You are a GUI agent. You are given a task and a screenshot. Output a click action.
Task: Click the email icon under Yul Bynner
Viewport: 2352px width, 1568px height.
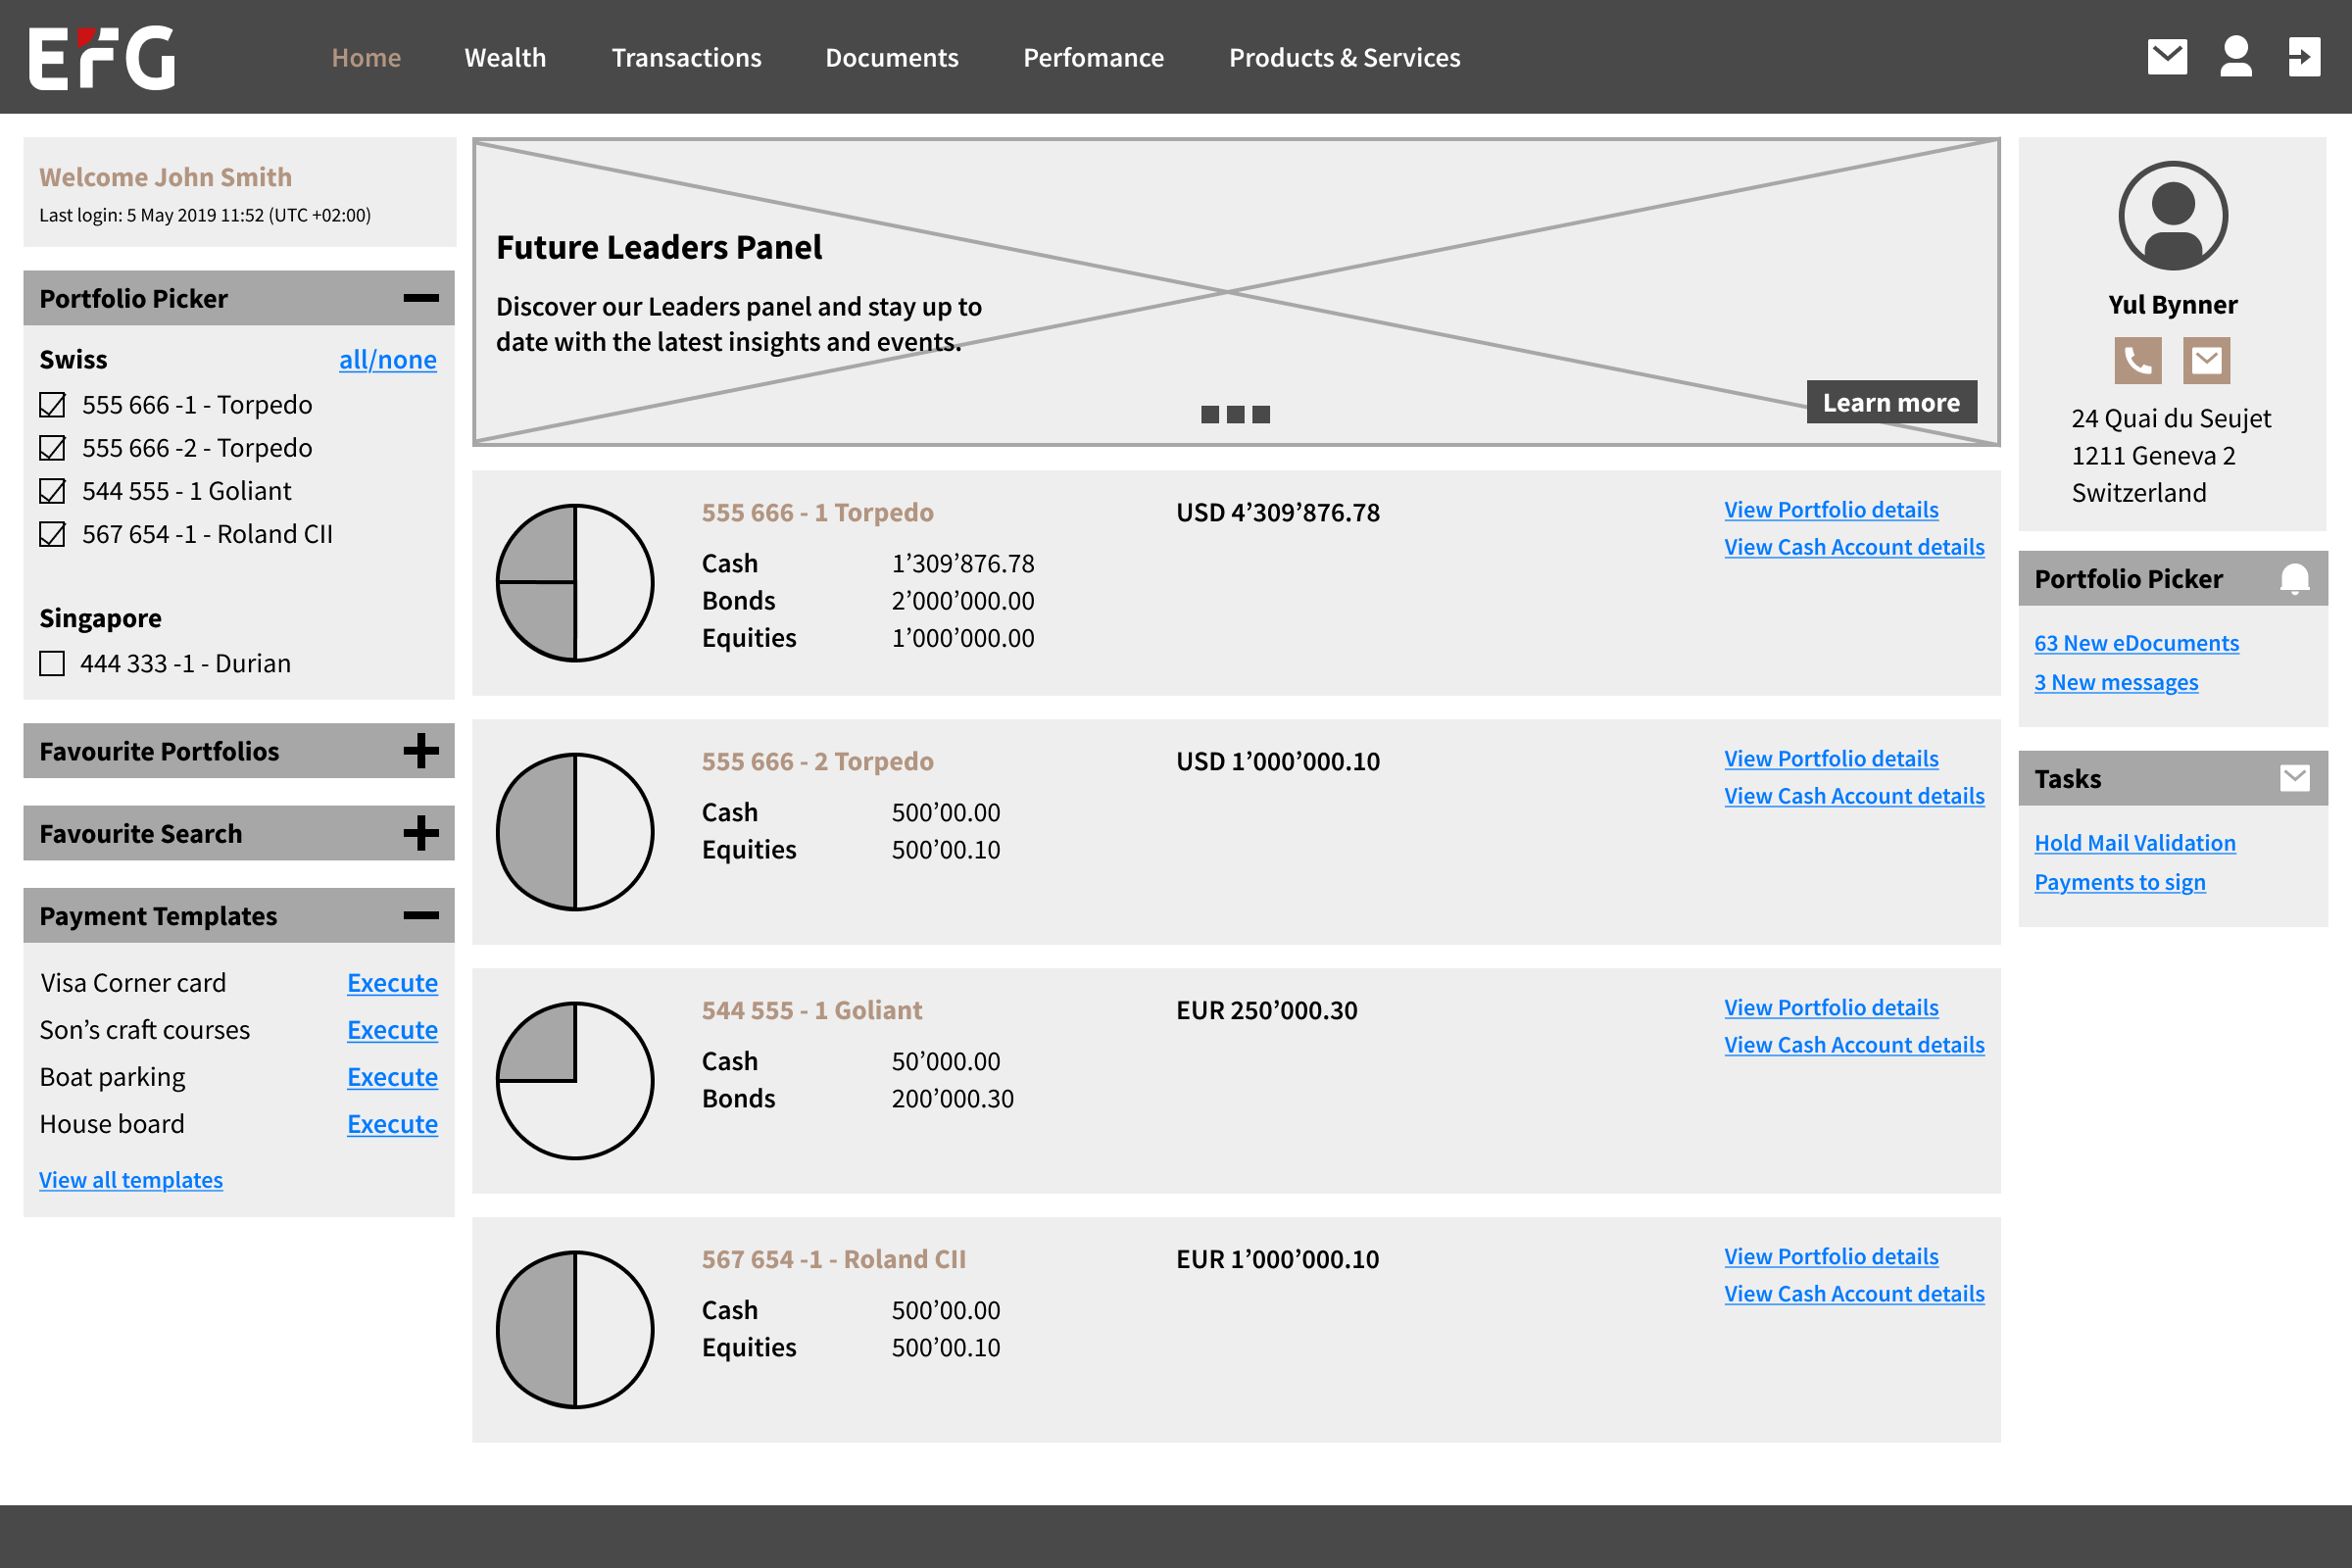[2206, 360]
